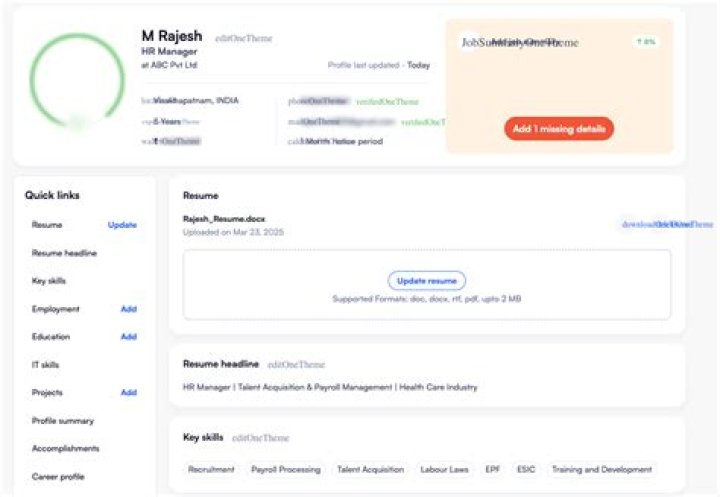Screen dimensions: 720x497
Task: Click the ESIC skill chip
Action: pyautogui.click(x=526, y=469)
